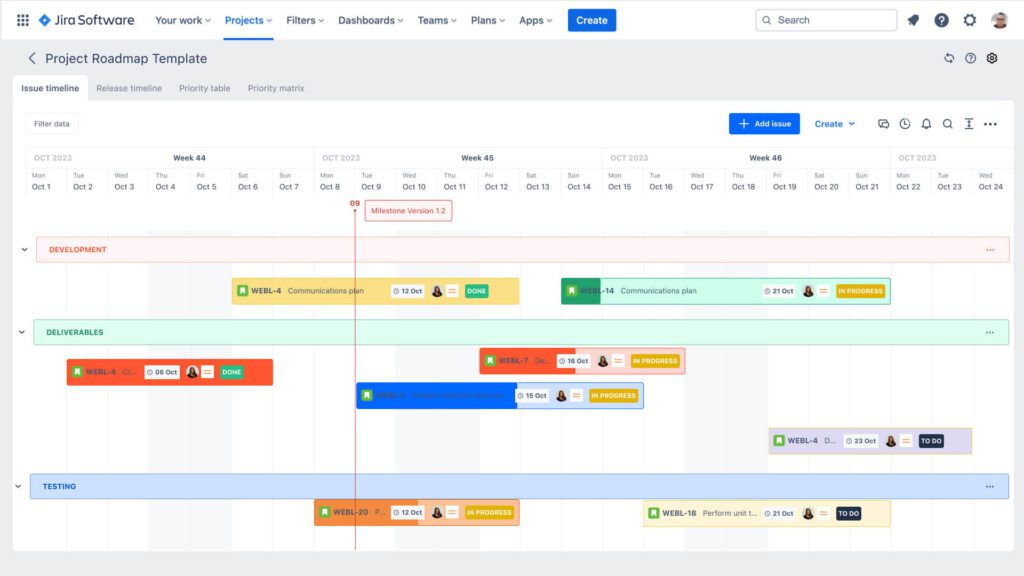Open the help icon in the top navigation bar

tap(941, 20)
